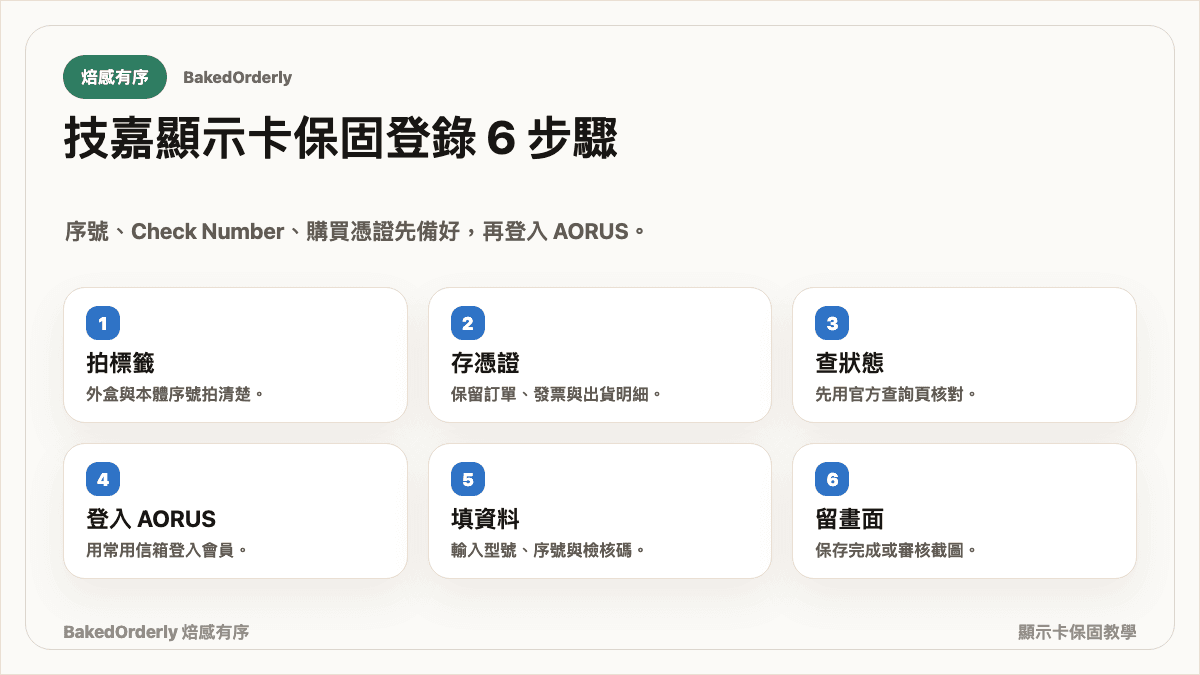Screen dimensions: 1200x675
Task: Click the number 4 step badge
Action: pos(103,479)
